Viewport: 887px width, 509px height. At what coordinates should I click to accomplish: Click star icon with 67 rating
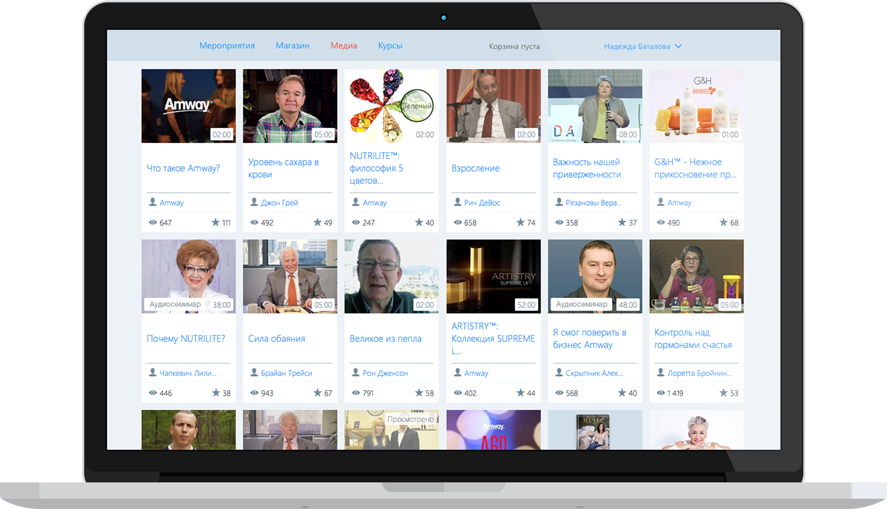pyautogui.click(x=317, y=392)
